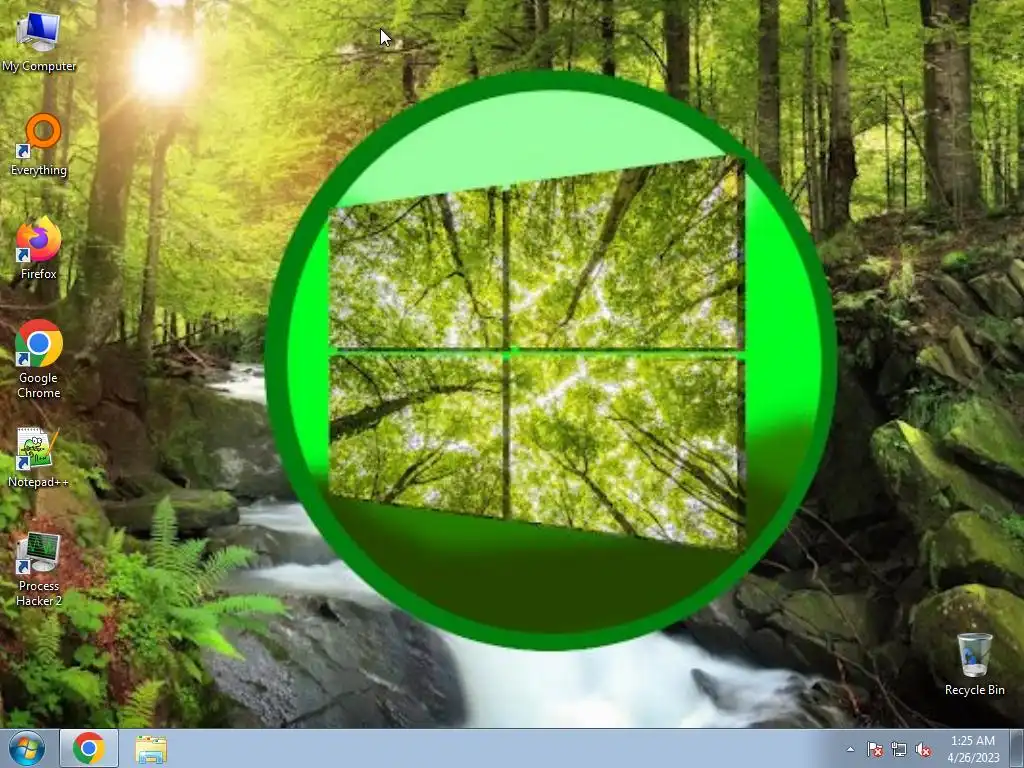1024x768 pixels.
Task: Select the Recycle Bin icon
Action: [974, 664]
